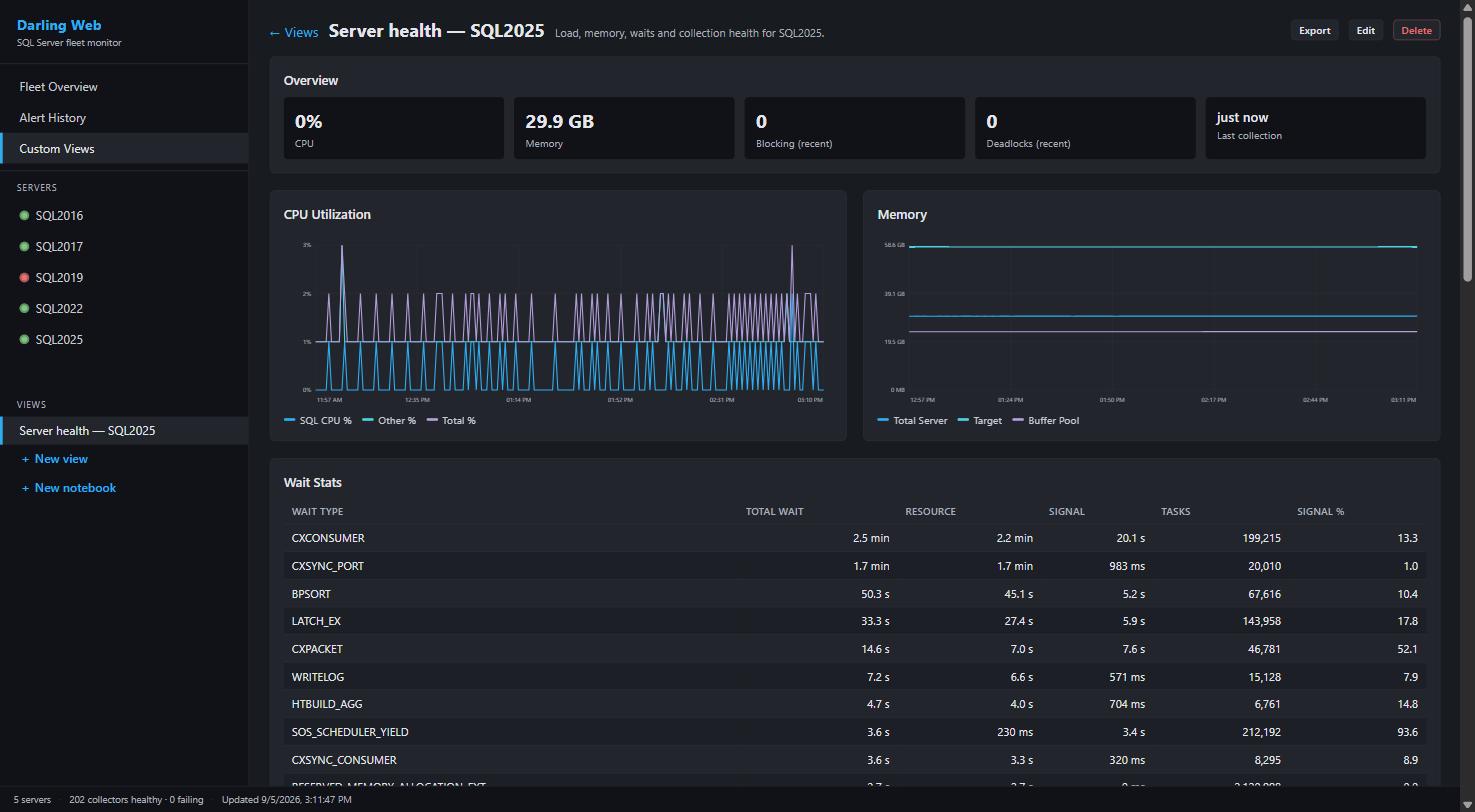
Task: Sort by WAIT TYPE column header
Action: coord(317,512)
